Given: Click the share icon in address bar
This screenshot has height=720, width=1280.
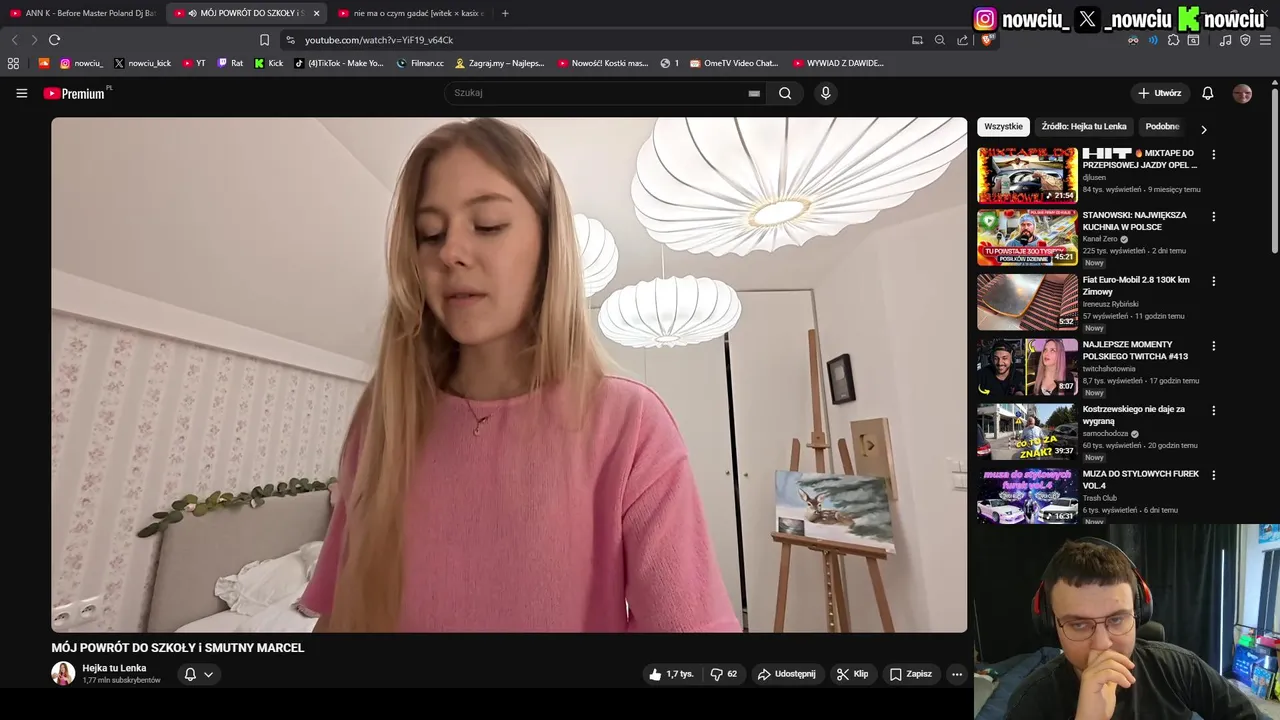Looking at the screenshot, I should point(962,40).
